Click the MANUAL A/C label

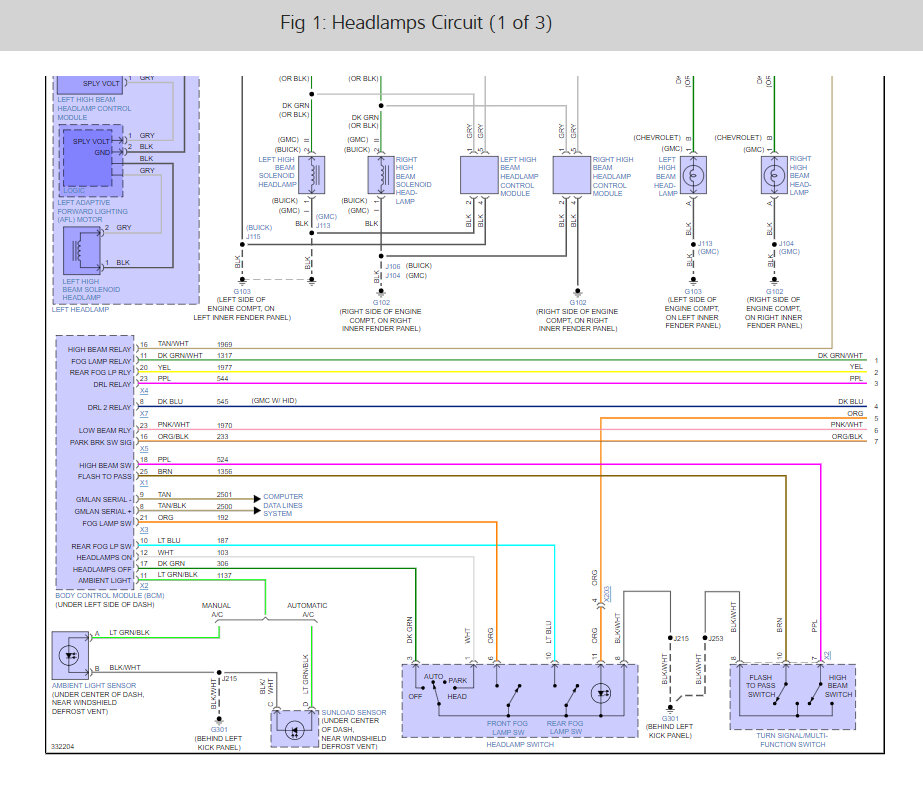click(x=217, y=610)
